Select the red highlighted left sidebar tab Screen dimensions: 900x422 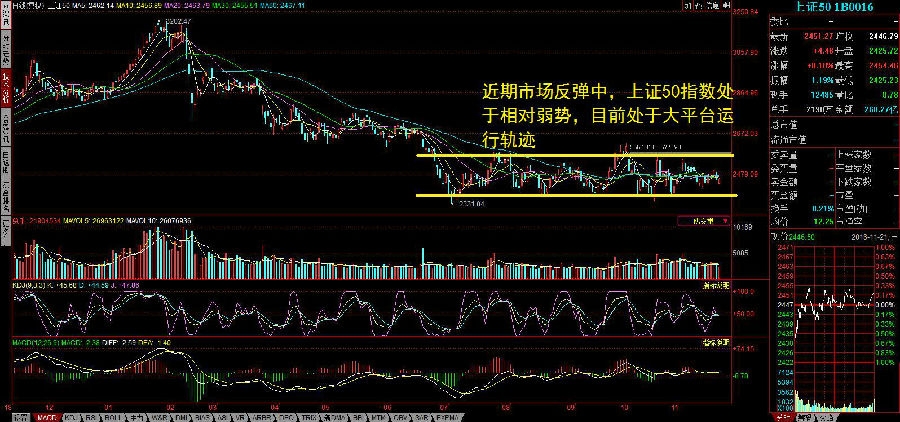tap(6, 87)
